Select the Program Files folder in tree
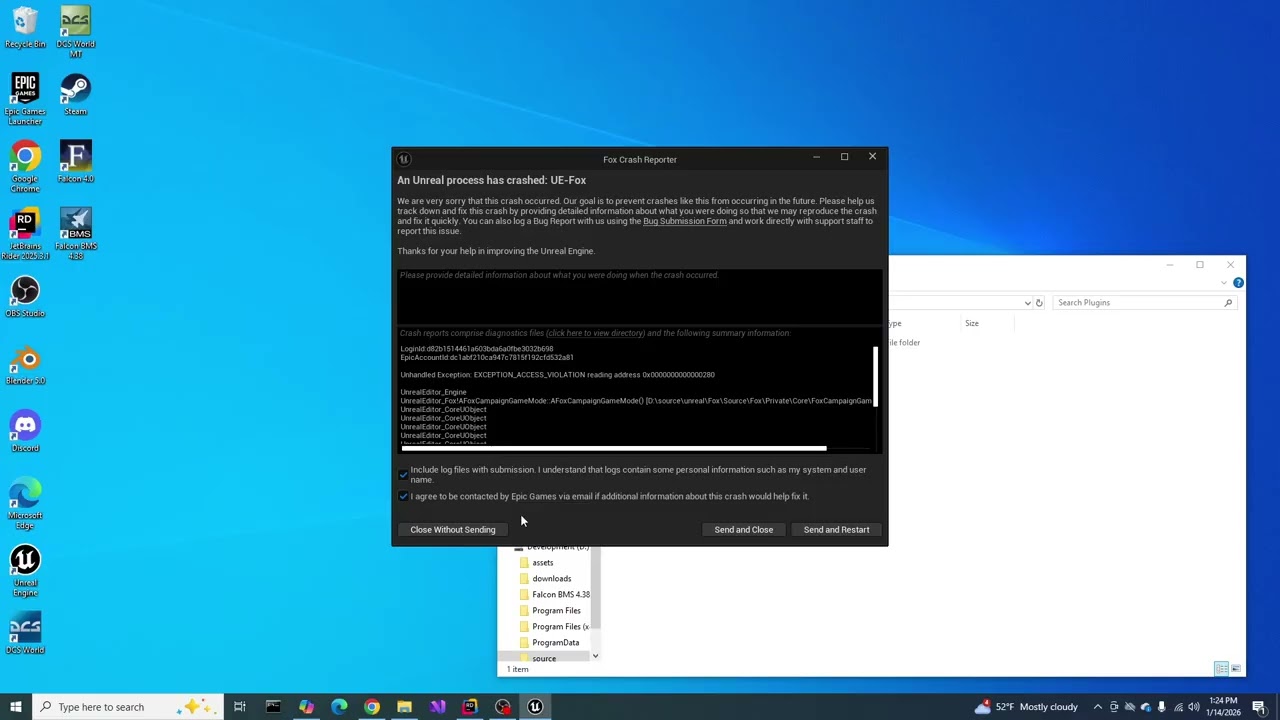1280x720 pixels. pyautogui.click(x=556, y=611)
